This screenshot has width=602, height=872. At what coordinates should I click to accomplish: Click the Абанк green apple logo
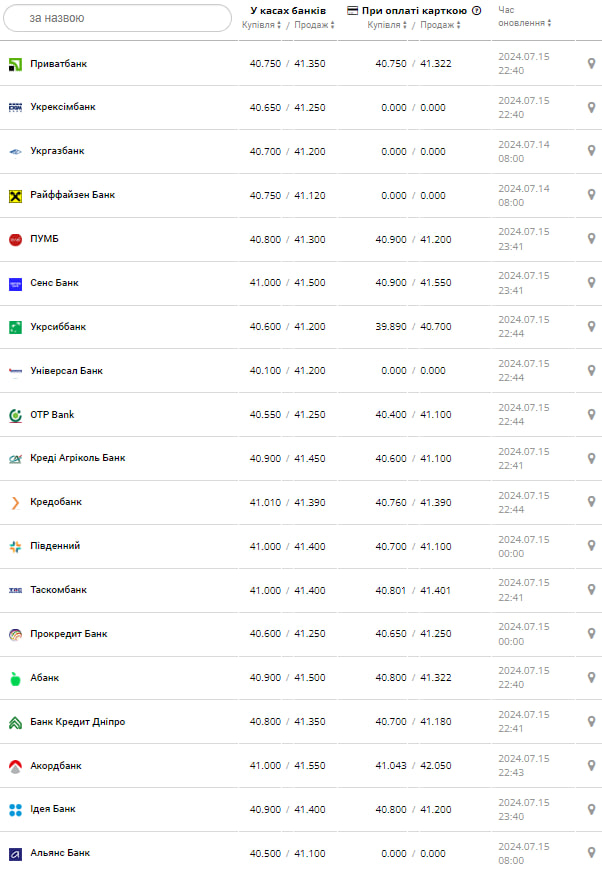[x=15, y=678]
